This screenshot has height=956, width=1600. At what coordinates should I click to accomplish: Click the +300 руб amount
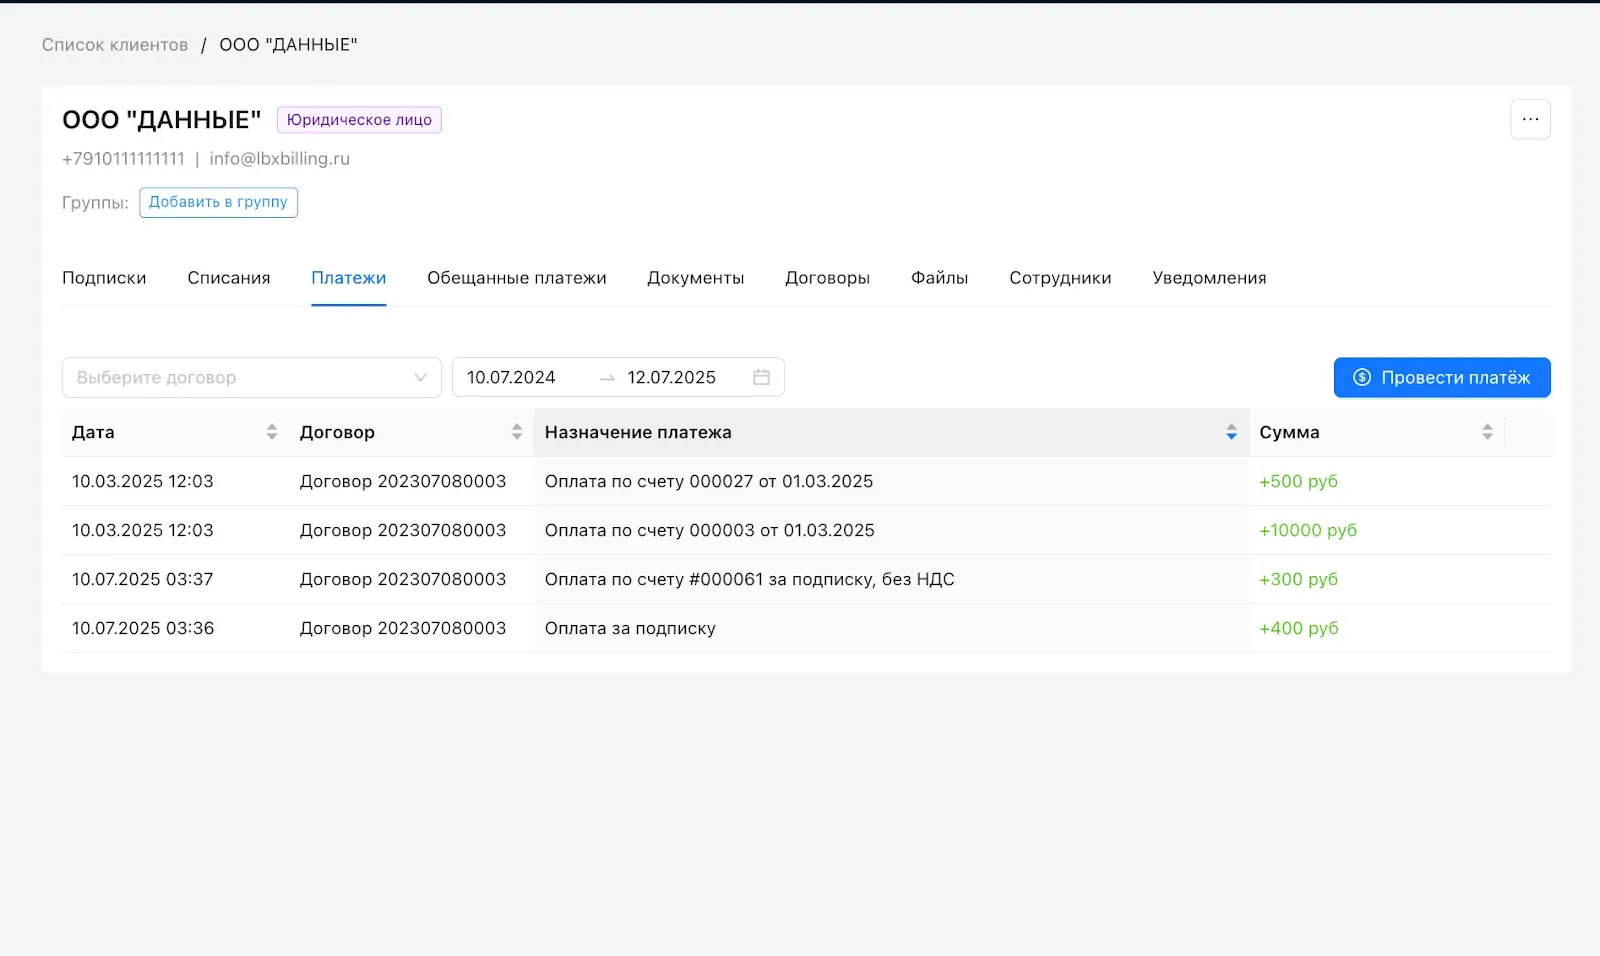(x=1298, y=579)
